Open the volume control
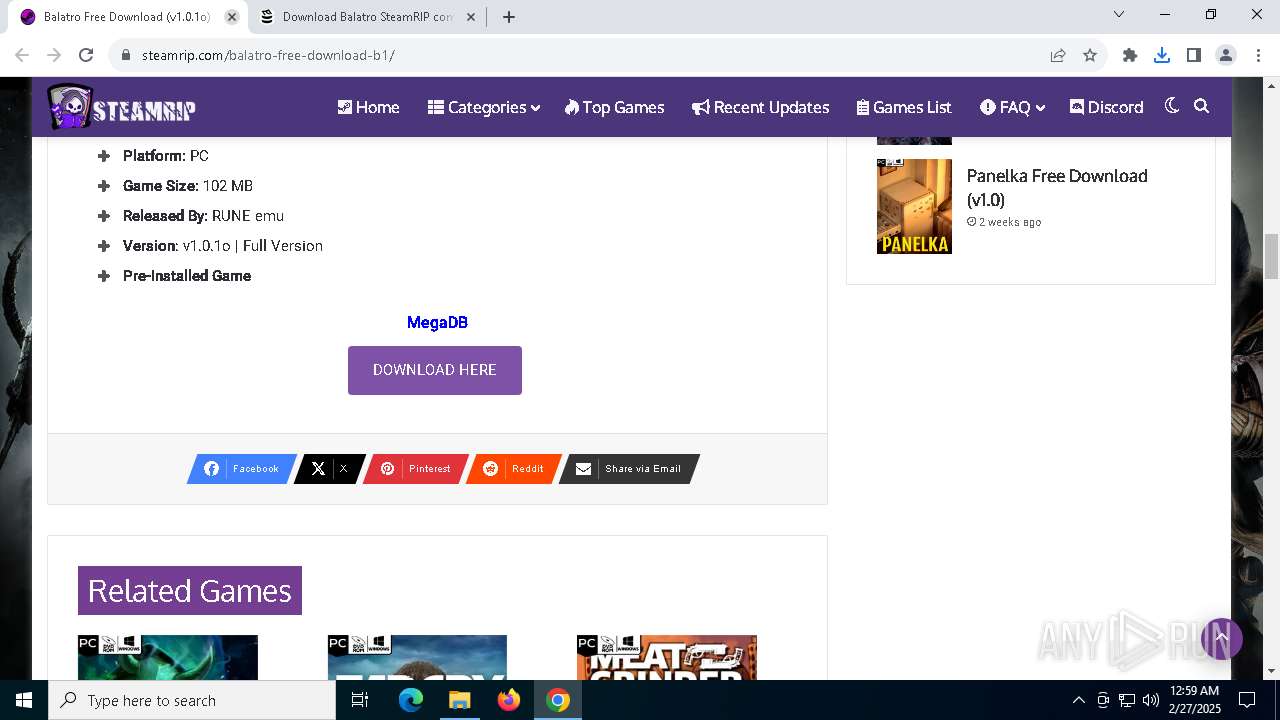 1151,700
